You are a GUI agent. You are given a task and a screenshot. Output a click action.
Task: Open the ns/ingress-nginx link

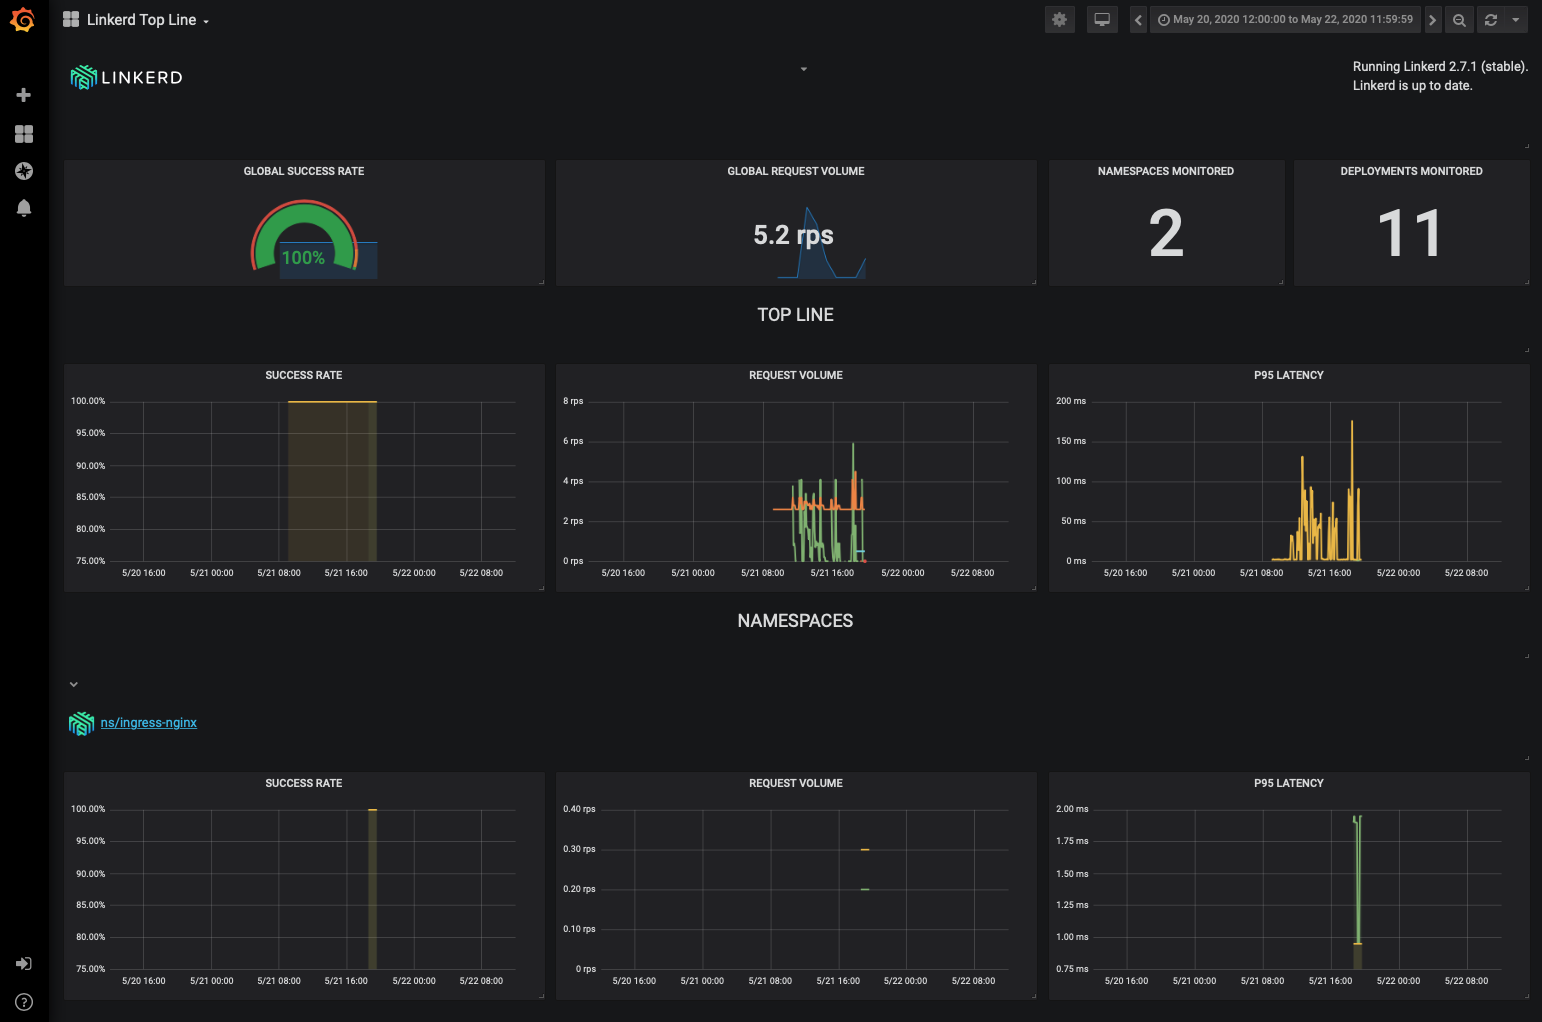[x=149, y=723]
